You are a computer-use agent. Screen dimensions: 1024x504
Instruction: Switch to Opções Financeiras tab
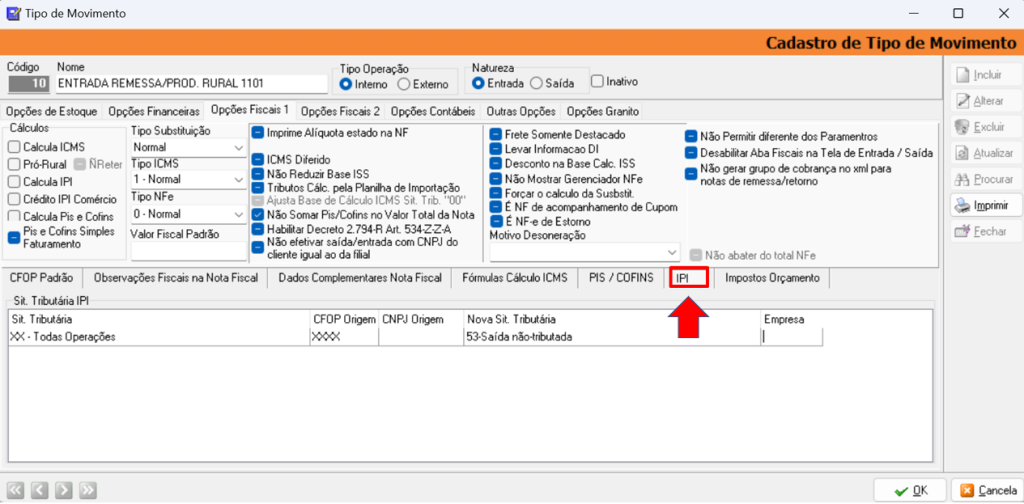[153, 111]
